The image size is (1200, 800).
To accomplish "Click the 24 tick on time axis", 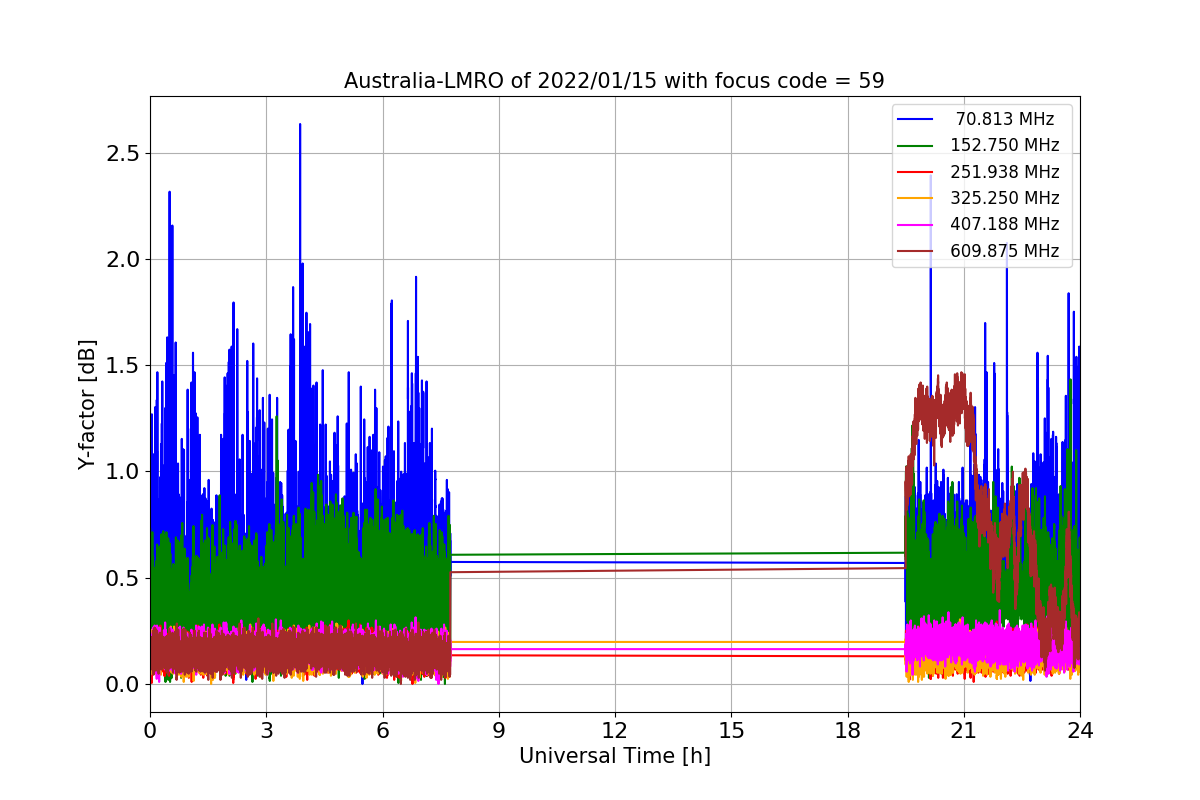I will 1080,731.
